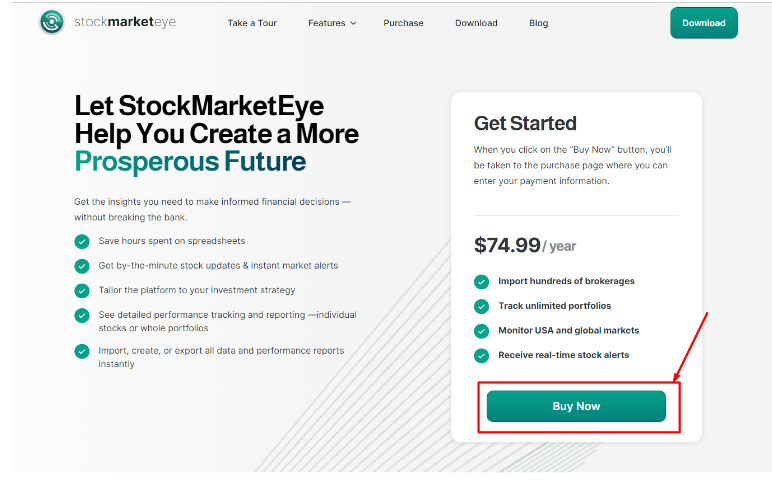Click the checkmark beside Receive real-time stock alerts
The height and width of the screenshot is (486, 772).
point(482,356)
